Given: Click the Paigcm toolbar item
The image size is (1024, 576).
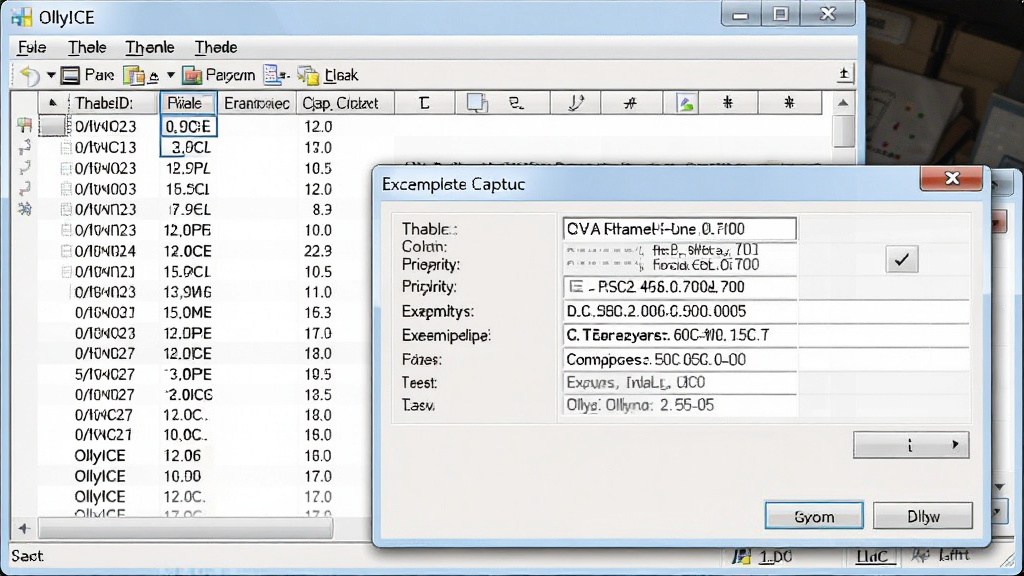Looking at the screenshot, I should click(x=219, y=76).
